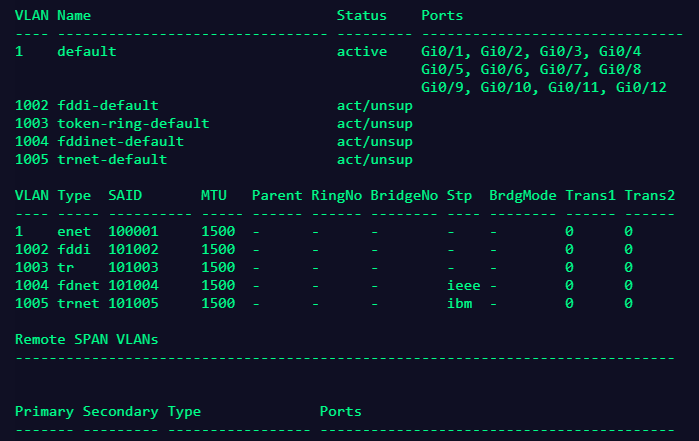Viewport: 699px width, 441px height.
Task: Select the enet type value
Action: pos(74,231)
